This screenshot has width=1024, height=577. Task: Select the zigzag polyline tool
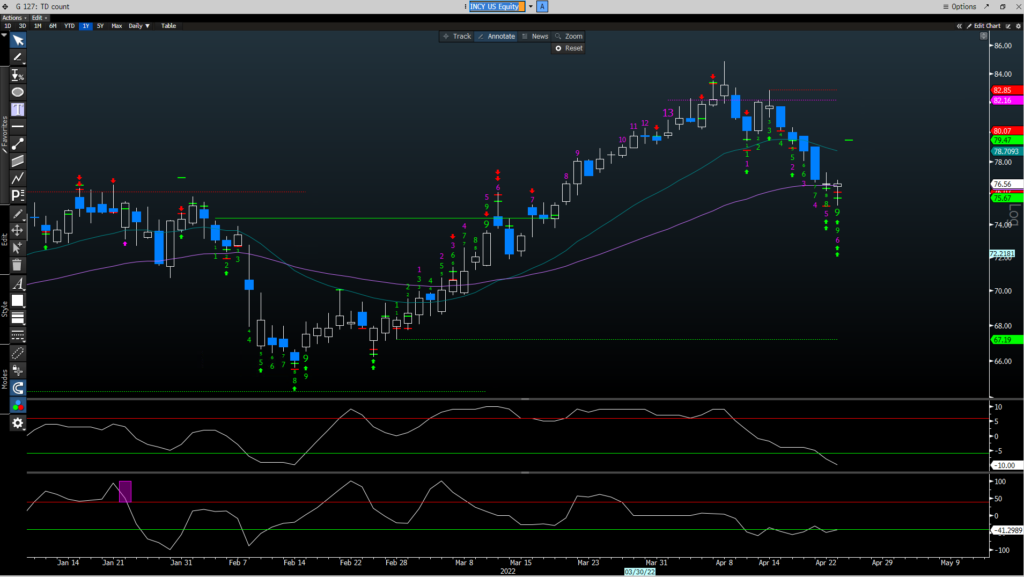click(18, 178)
